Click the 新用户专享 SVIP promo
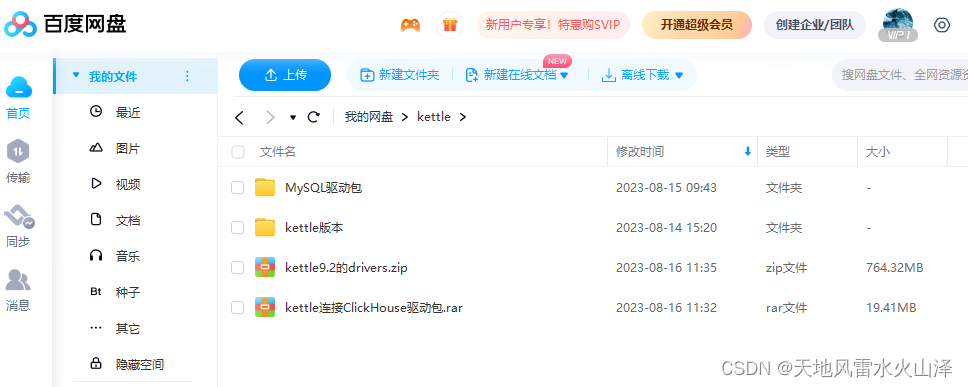 click(553, 25)
